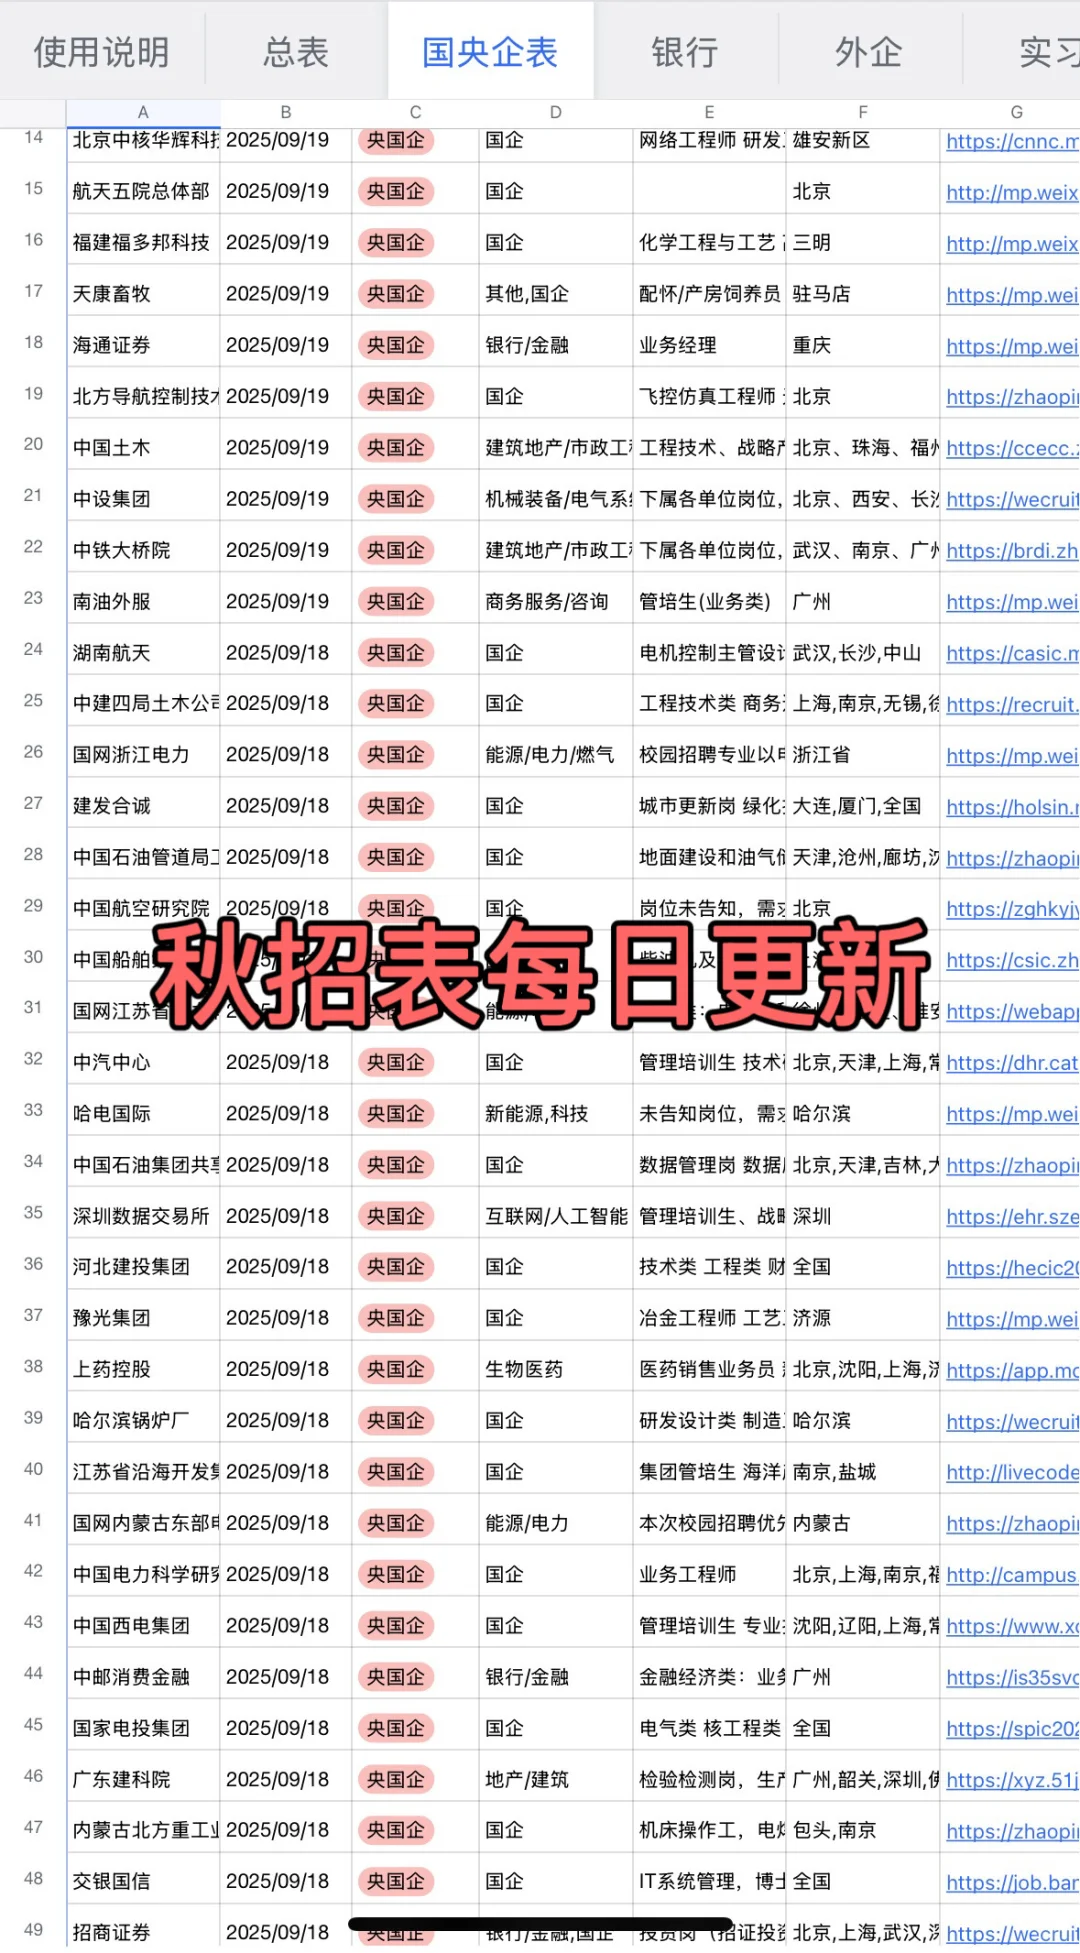1080x1953 pixels.
Task: Select the cell "哈电国际"
Action: click(143, 1113)
